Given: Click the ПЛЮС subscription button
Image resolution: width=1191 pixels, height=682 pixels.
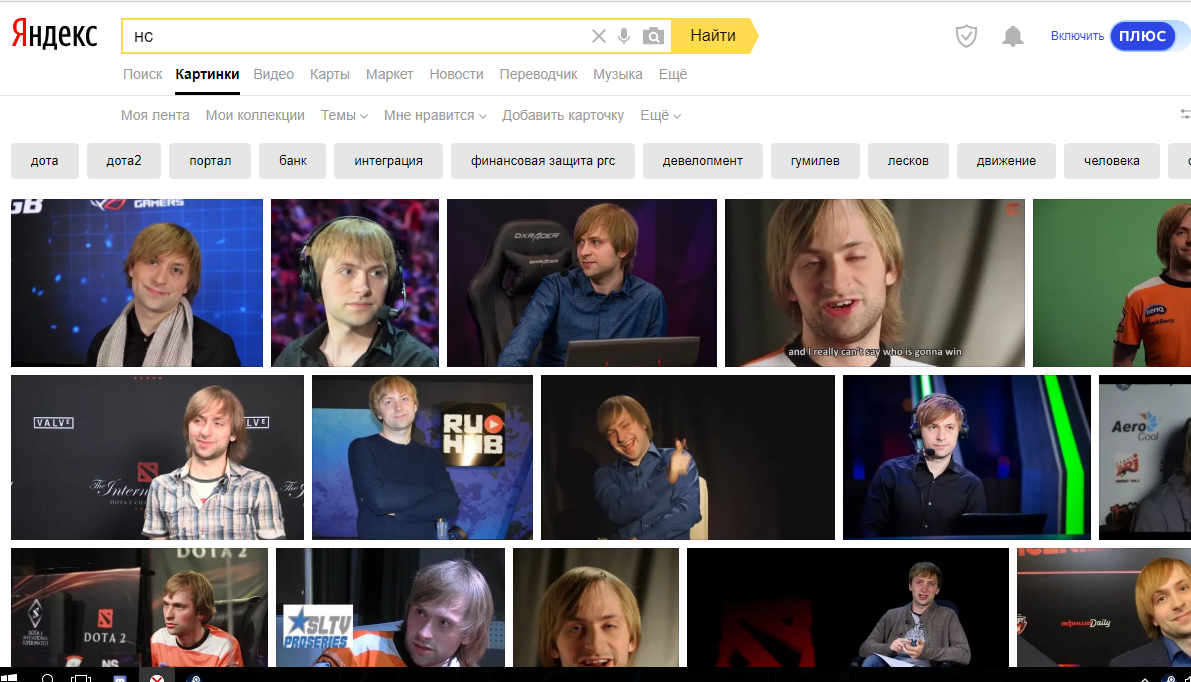Looking at the screenshot, I should click(1142, 36).
